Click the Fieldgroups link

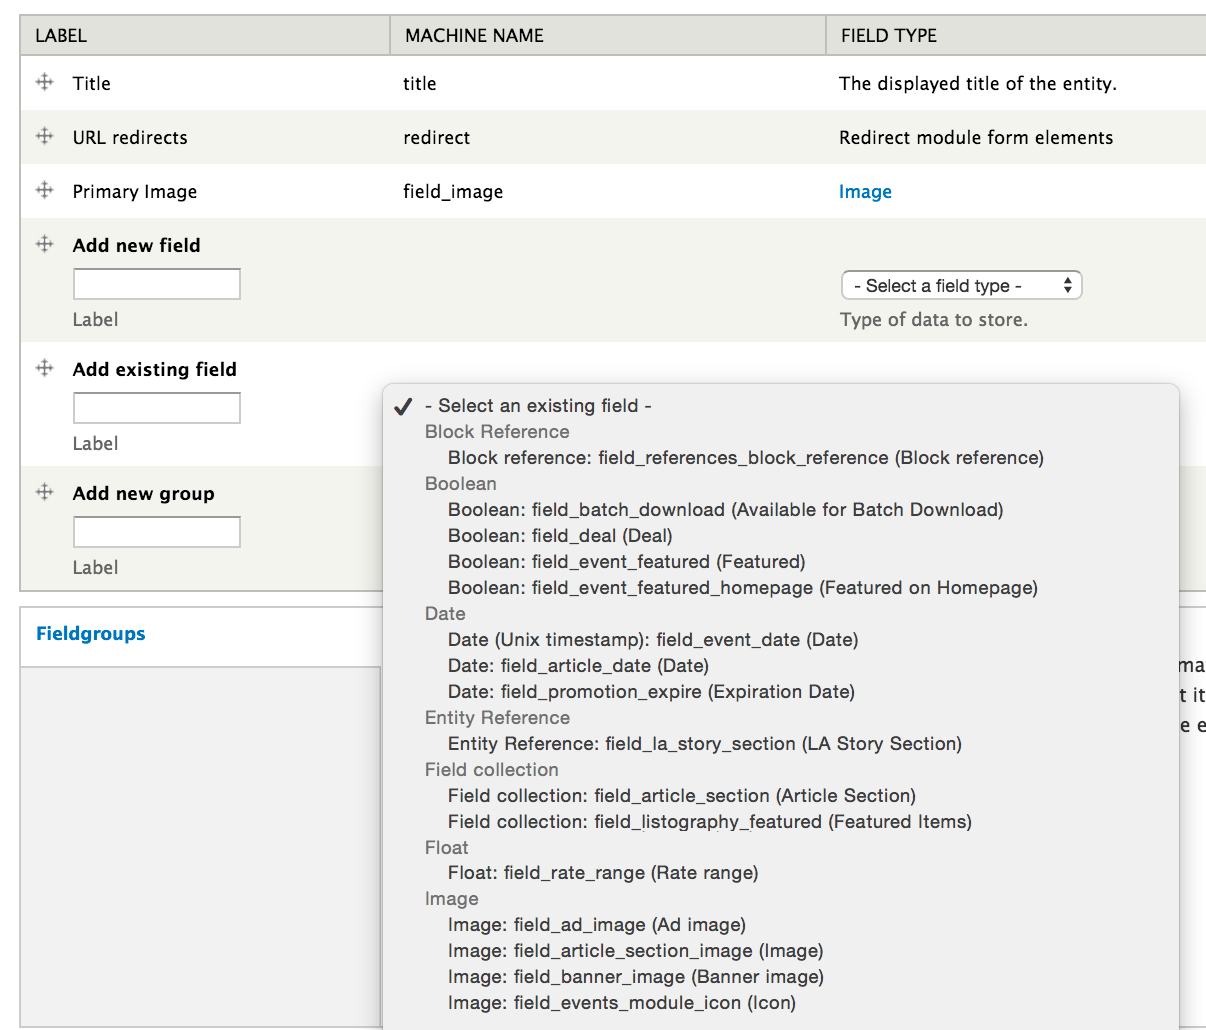pos(90,633)
